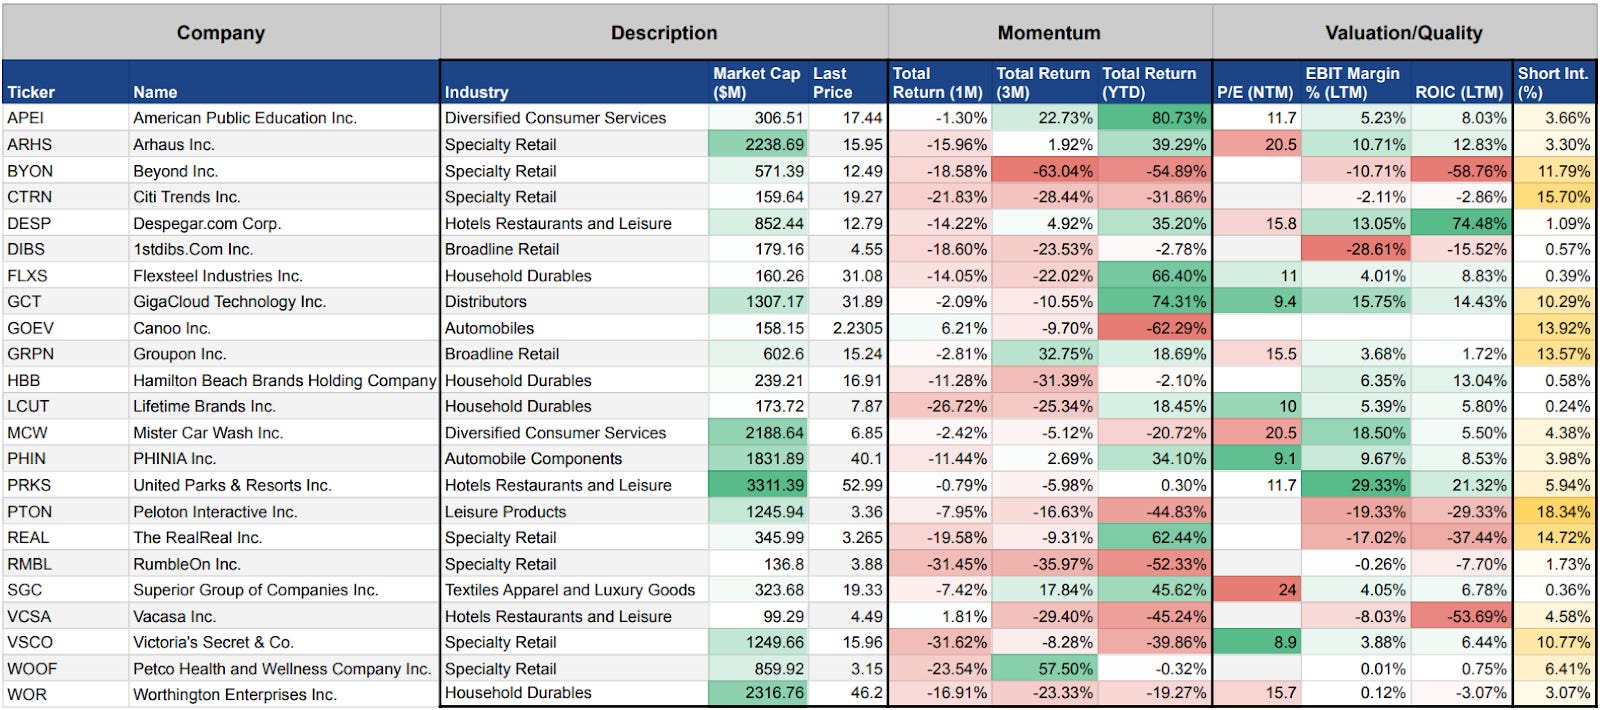Select the Total Return (3M) header
This screenshot has height=710, width=1600.
[x=1043, y=82]
